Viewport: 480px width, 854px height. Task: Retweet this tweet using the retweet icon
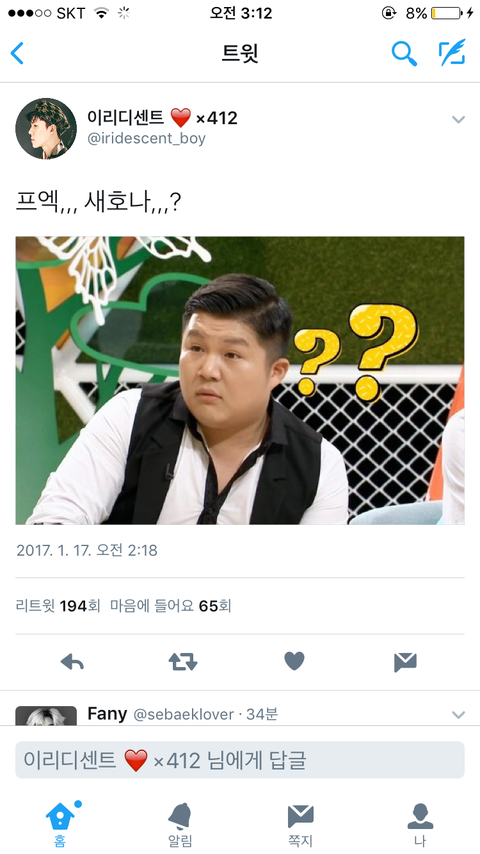click(x=183, y=662)
